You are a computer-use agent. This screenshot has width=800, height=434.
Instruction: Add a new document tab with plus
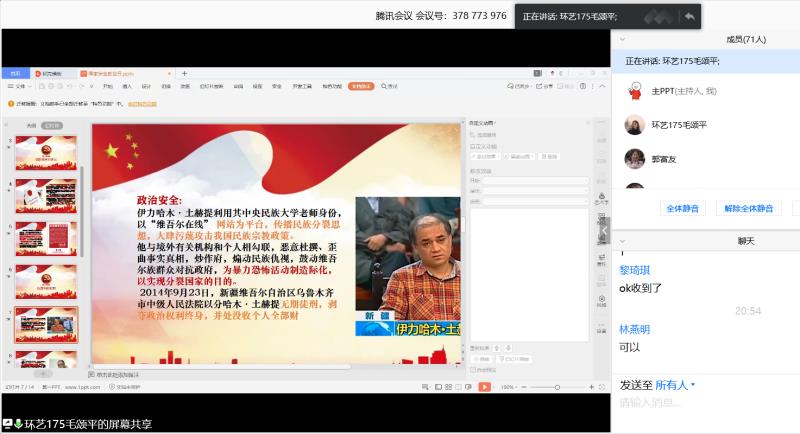185,73
